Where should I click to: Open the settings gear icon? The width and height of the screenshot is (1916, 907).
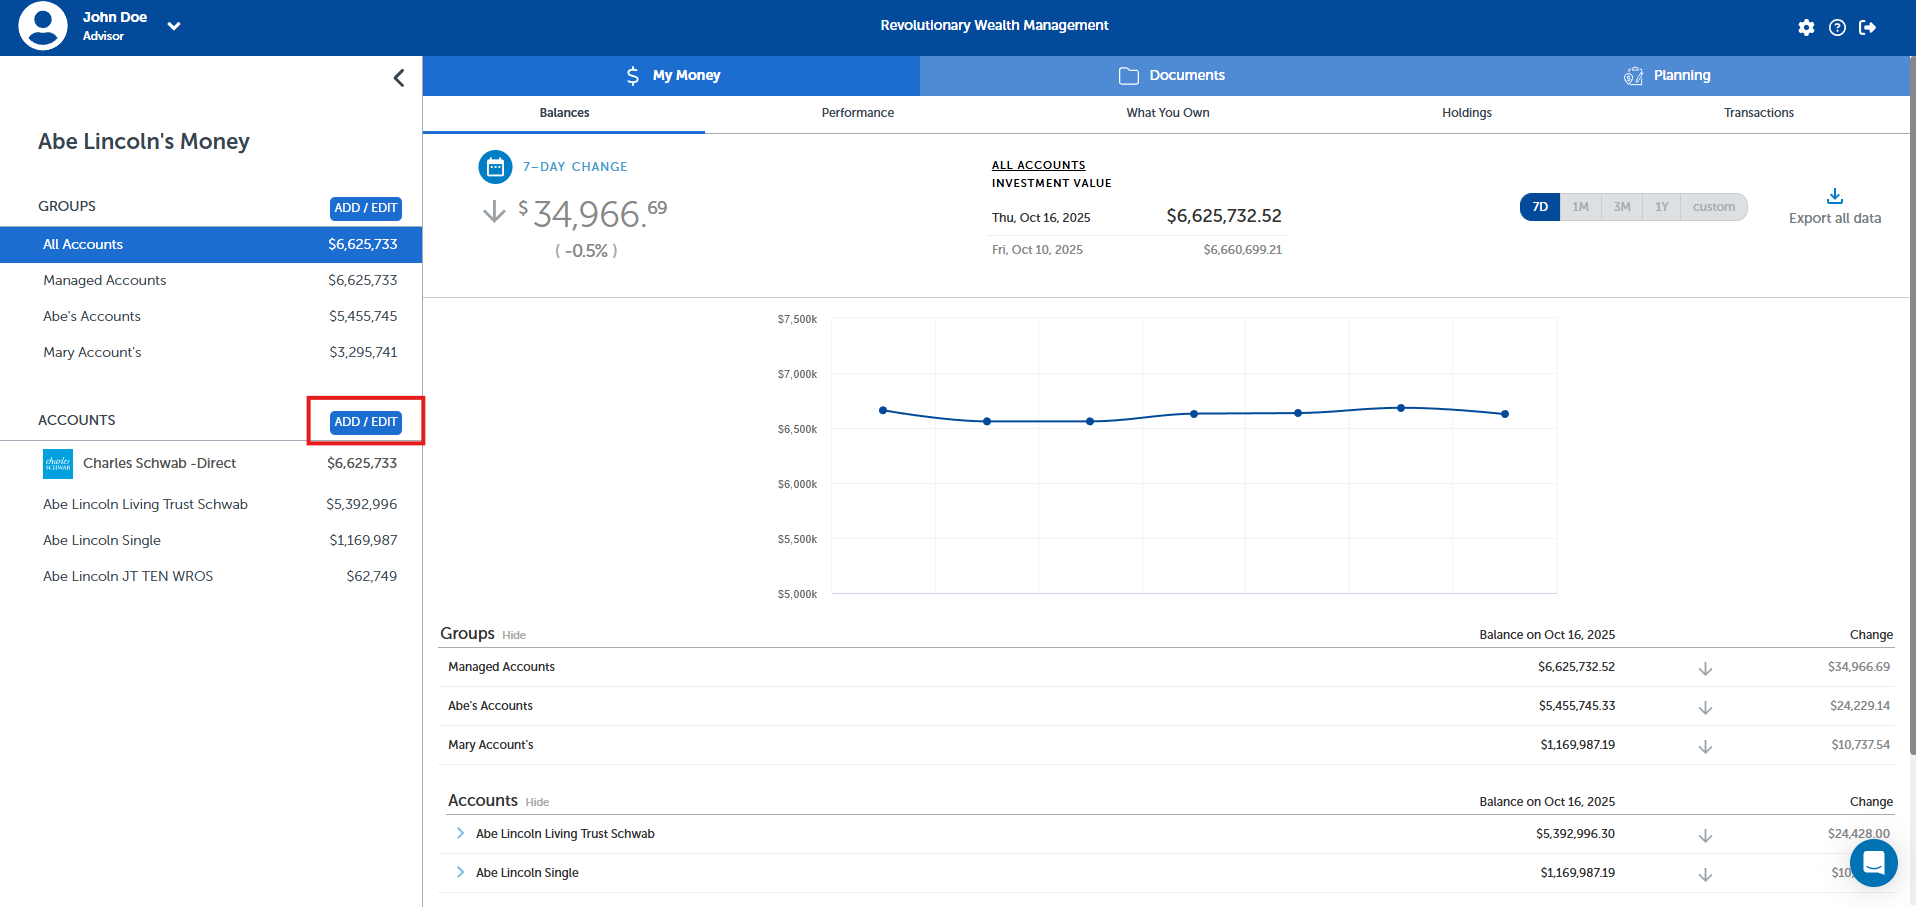(1806, 28)
